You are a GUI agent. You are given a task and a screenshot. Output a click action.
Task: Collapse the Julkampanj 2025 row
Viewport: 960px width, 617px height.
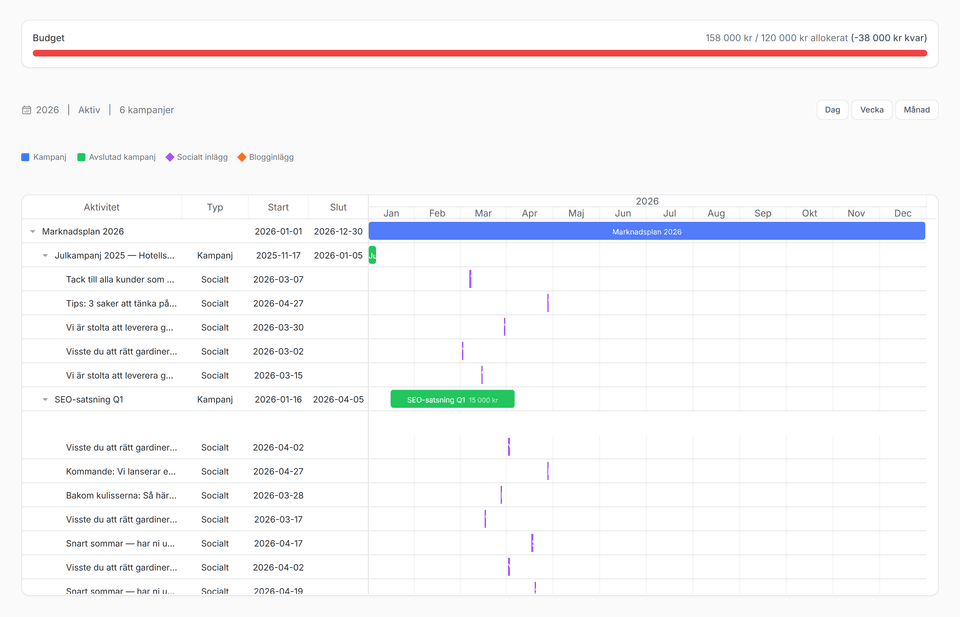point(45,255)
